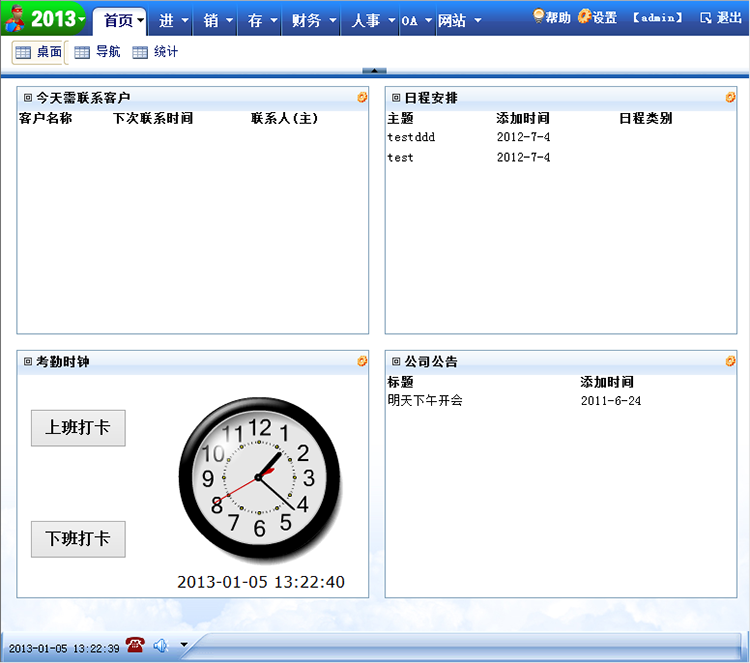The height and width of the screenshot is (663, 750).
Task: Collapse the 日程安排 panel square toggle
Action: [x=396, y=98]
